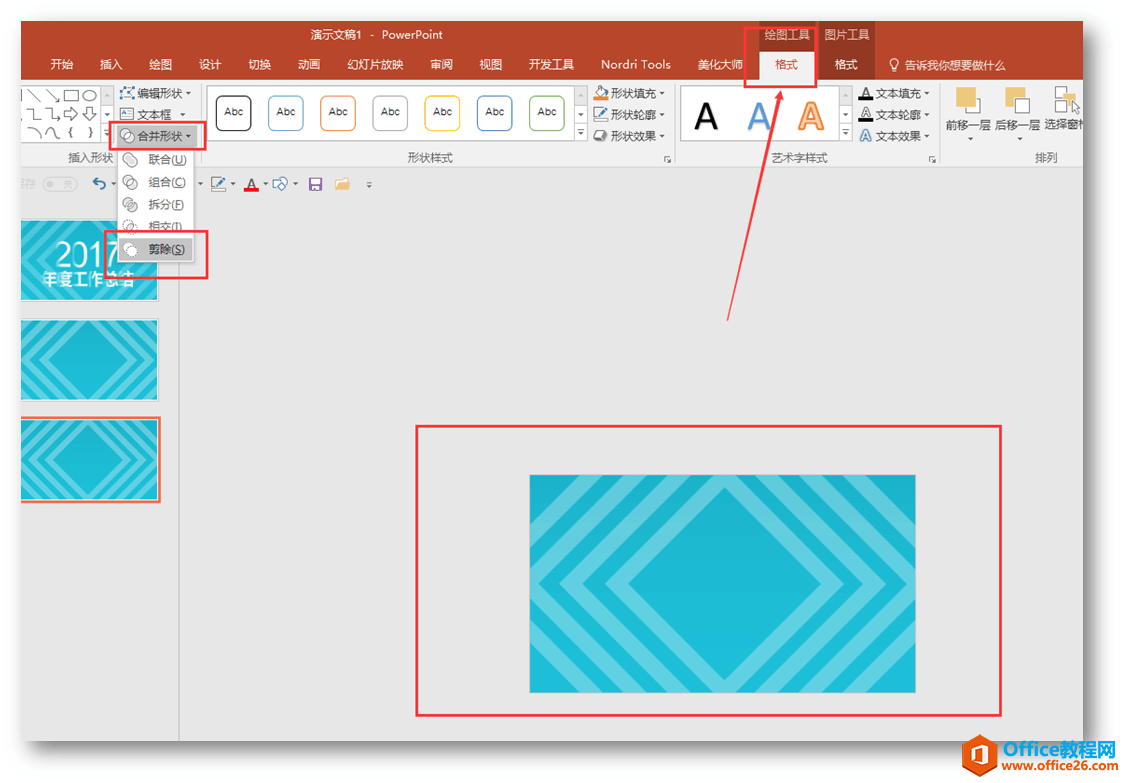Open the 开始 ribbon tab
Screen dimensions: 1125x783
(x=62, y=65)
